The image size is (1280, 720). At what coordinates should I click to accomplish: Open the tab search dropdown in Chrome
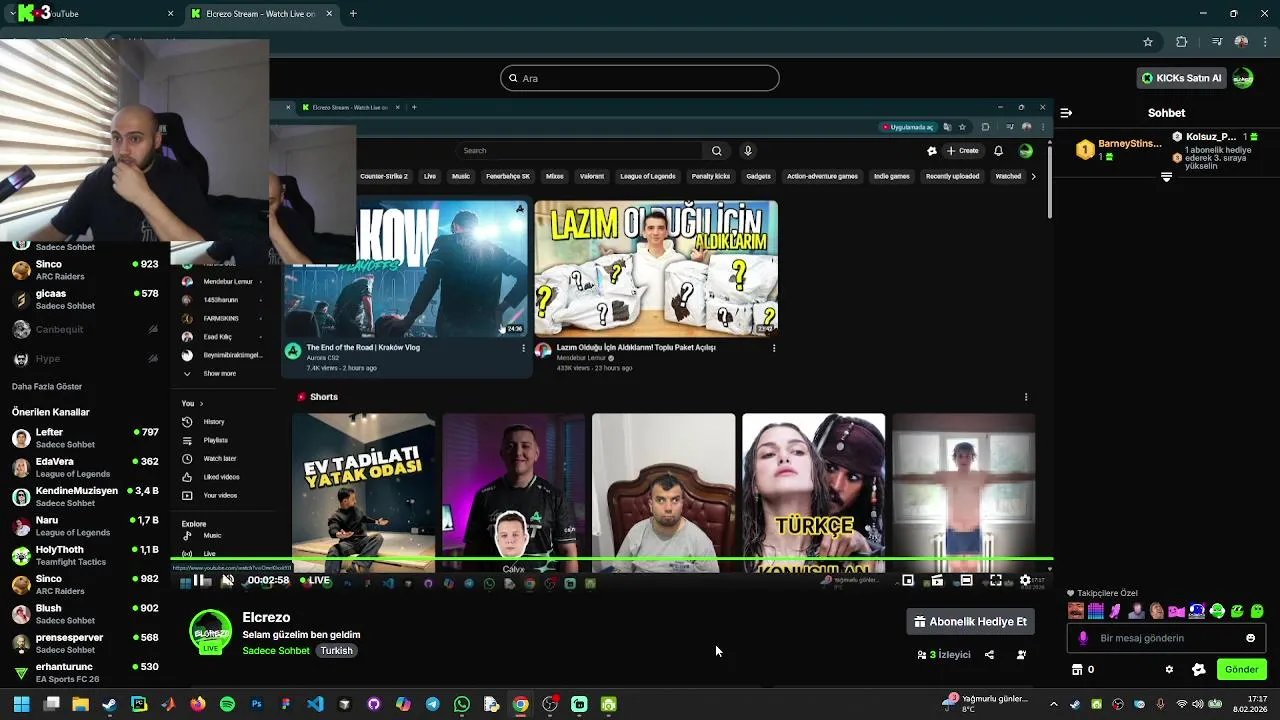(11, 14)
